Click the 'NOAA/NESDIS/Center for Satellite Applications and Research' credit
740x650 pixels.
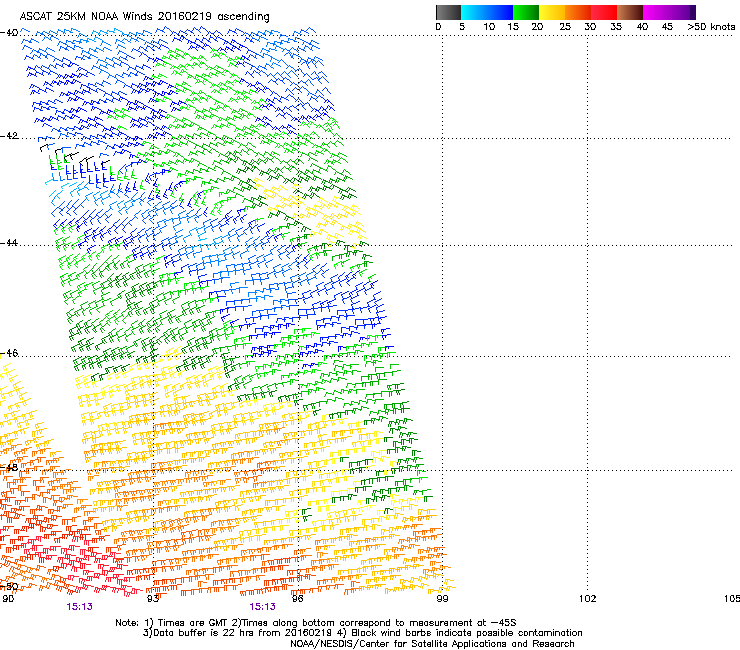coord(432,644)
